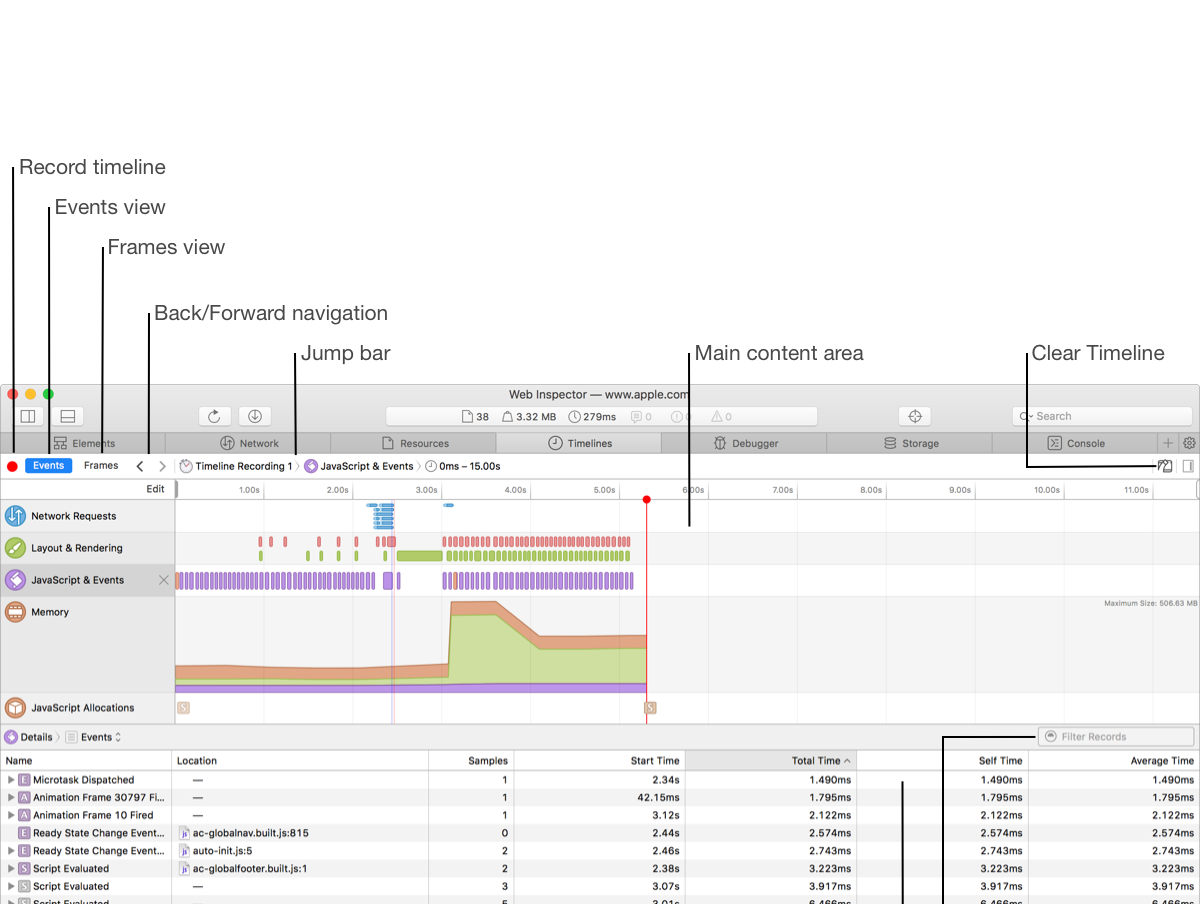
Task: Expand Animation Frame 10 Fired row
Action: click(x=11, y=815)
